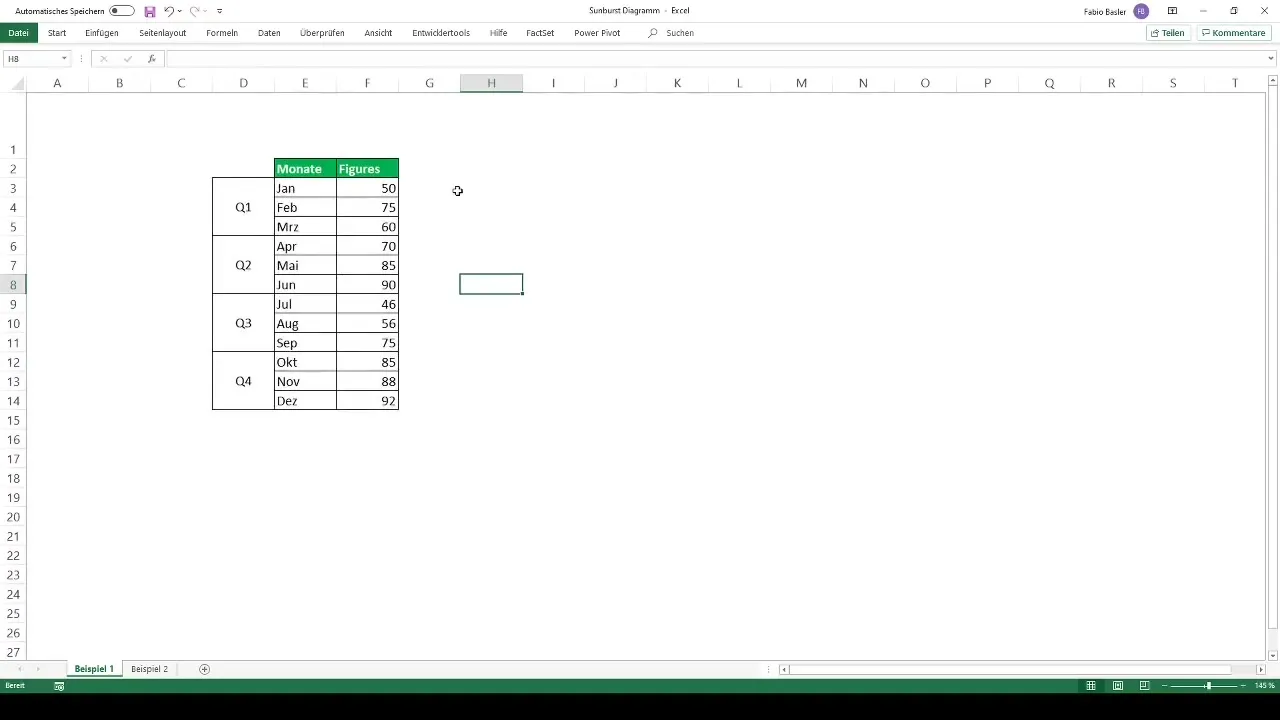Screen dimensions: 1280x720
Task: Click the user account avatar FB
Action: pyautogui.click(x=1141, y=11)
